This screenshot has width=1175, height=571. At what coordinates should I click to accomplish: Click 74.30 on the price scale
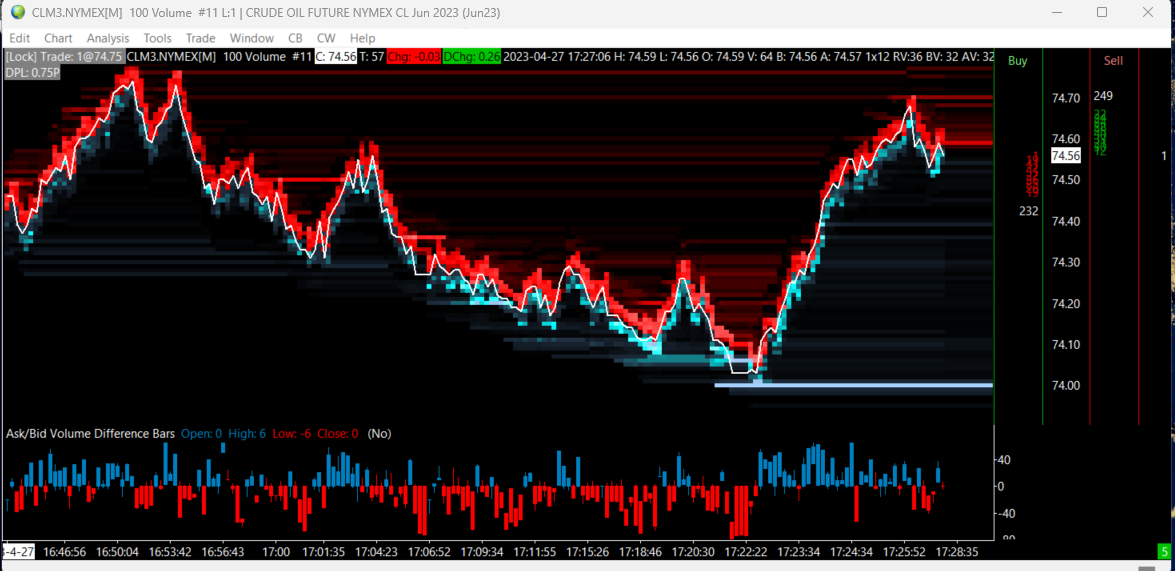(1066, 263)
